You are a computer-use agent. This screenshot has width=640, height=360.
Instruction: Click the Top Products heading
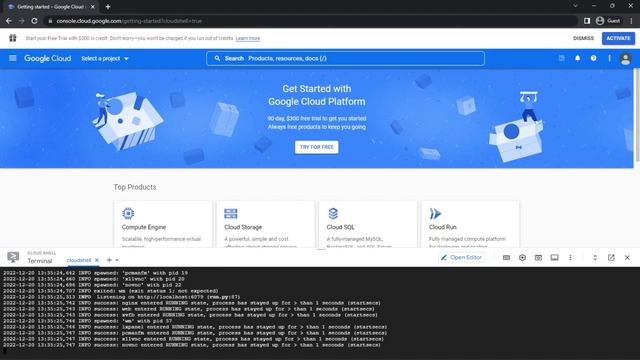point(135,187)
